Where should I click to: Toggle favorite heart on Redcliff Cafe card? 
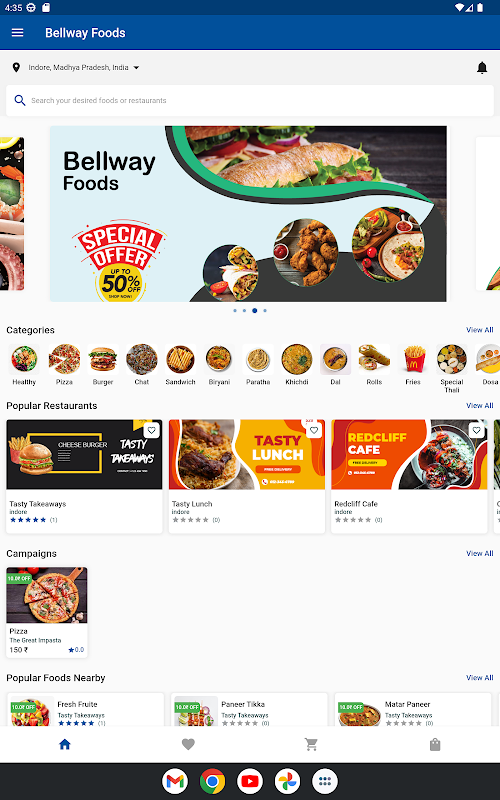point(477,430)
